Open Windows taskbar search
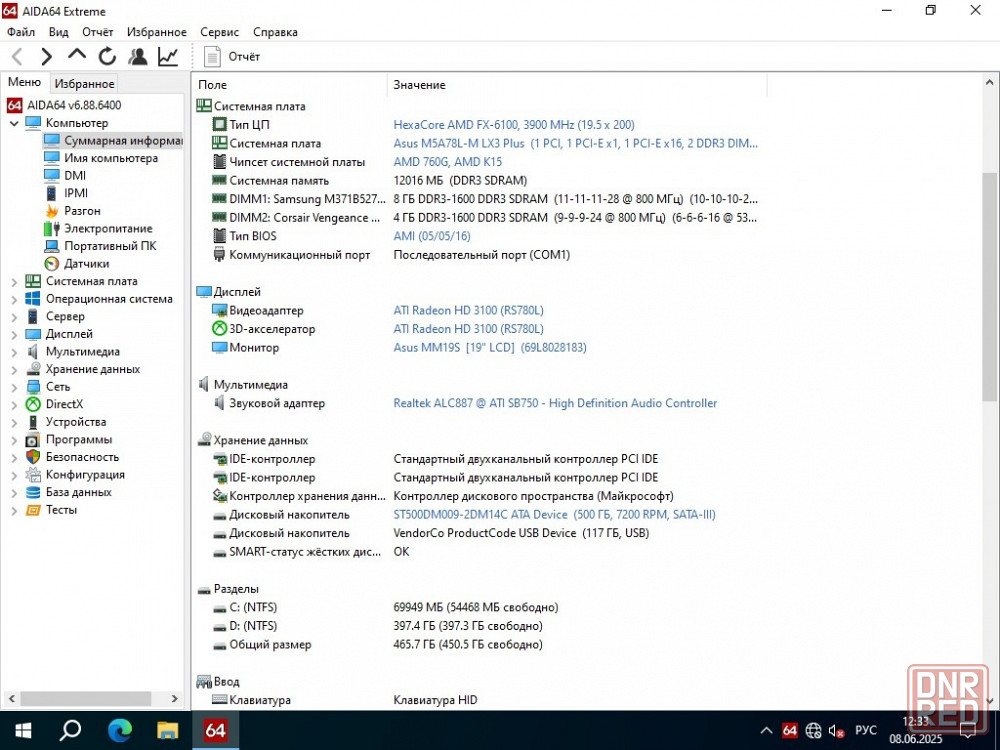The width and height of the screenshot is (1000, 750). [x=70, y=730]
